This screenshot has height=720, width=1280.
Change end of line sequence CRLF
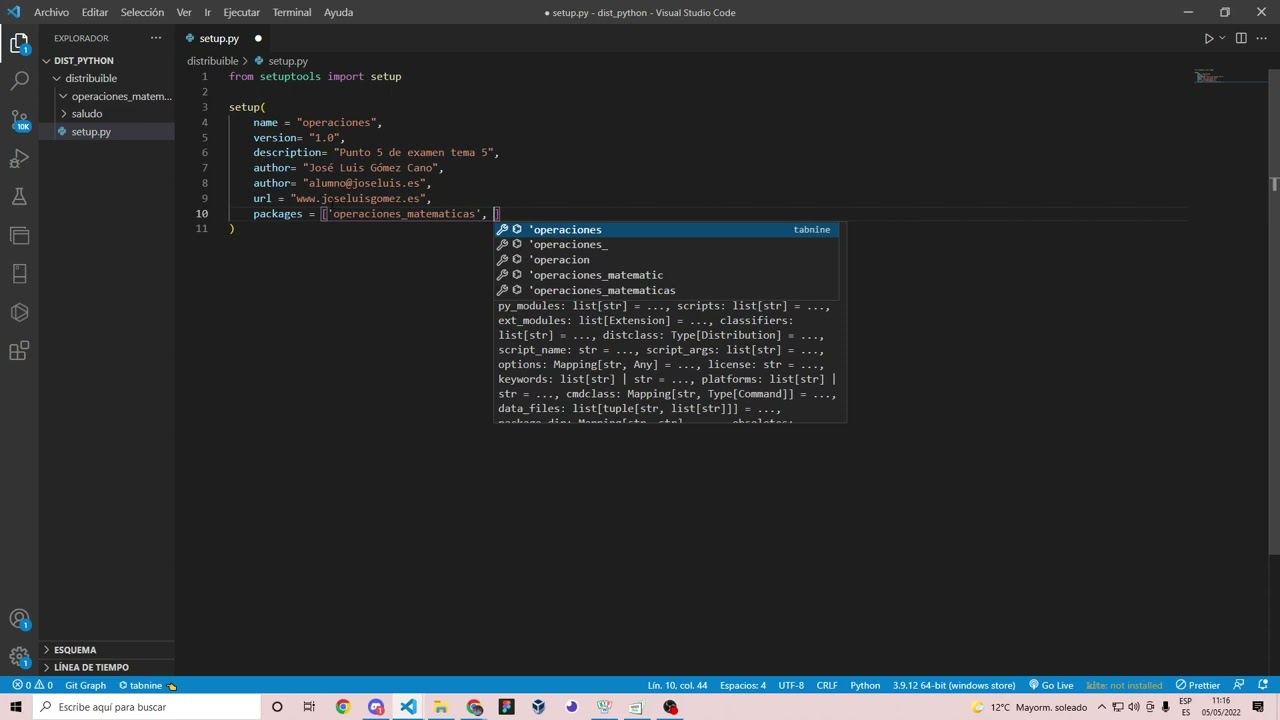[827, 685]
